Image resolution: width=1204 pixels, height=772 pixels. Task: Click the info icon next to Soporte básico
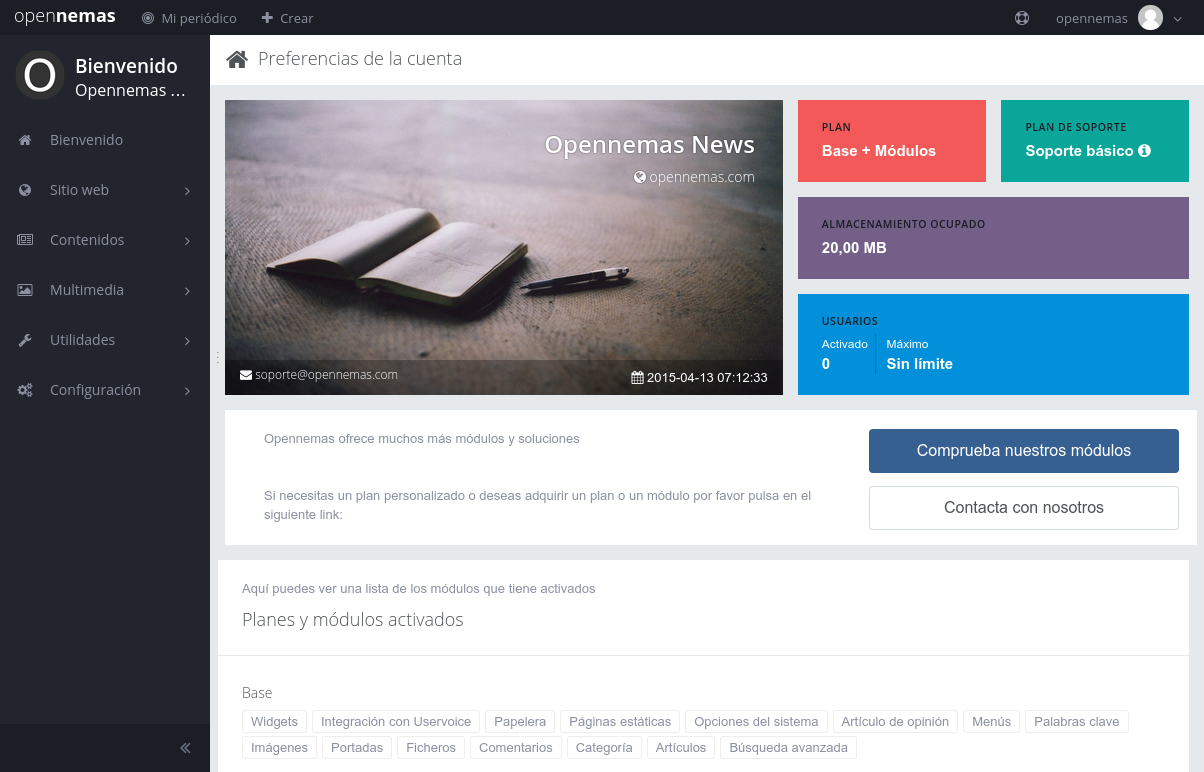pos(1145,151)
